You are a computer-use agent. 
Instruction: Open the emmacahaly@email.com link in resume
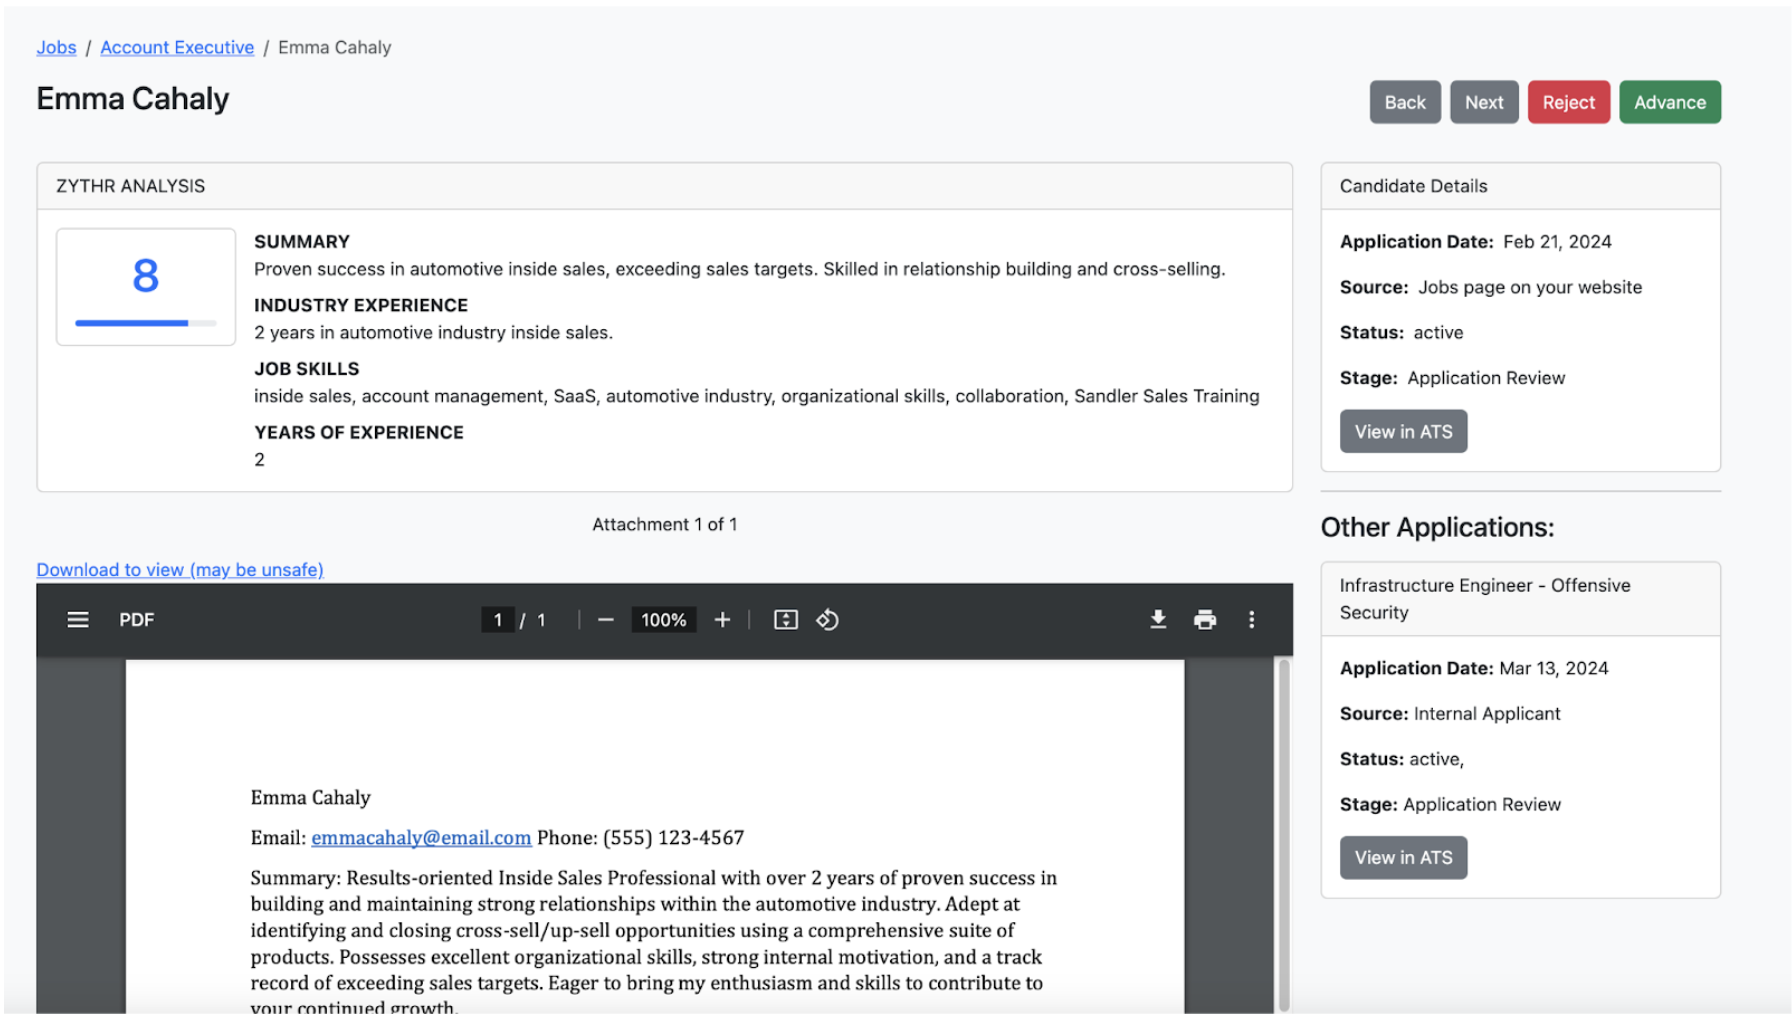point(421,837)
